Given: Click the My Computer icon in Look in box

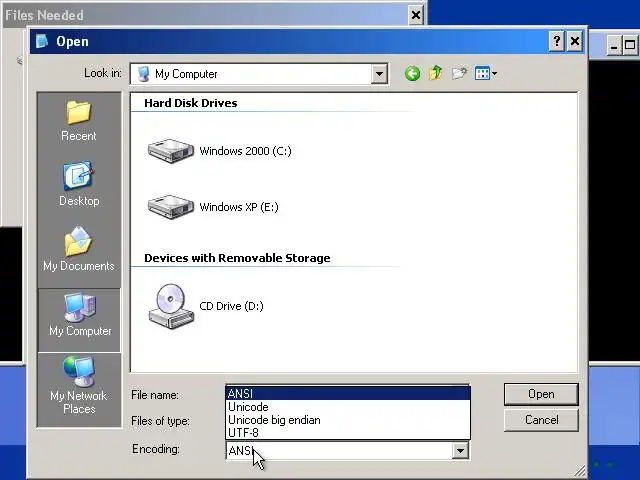Looking at the screenshot, I should (x=143, y=74).
